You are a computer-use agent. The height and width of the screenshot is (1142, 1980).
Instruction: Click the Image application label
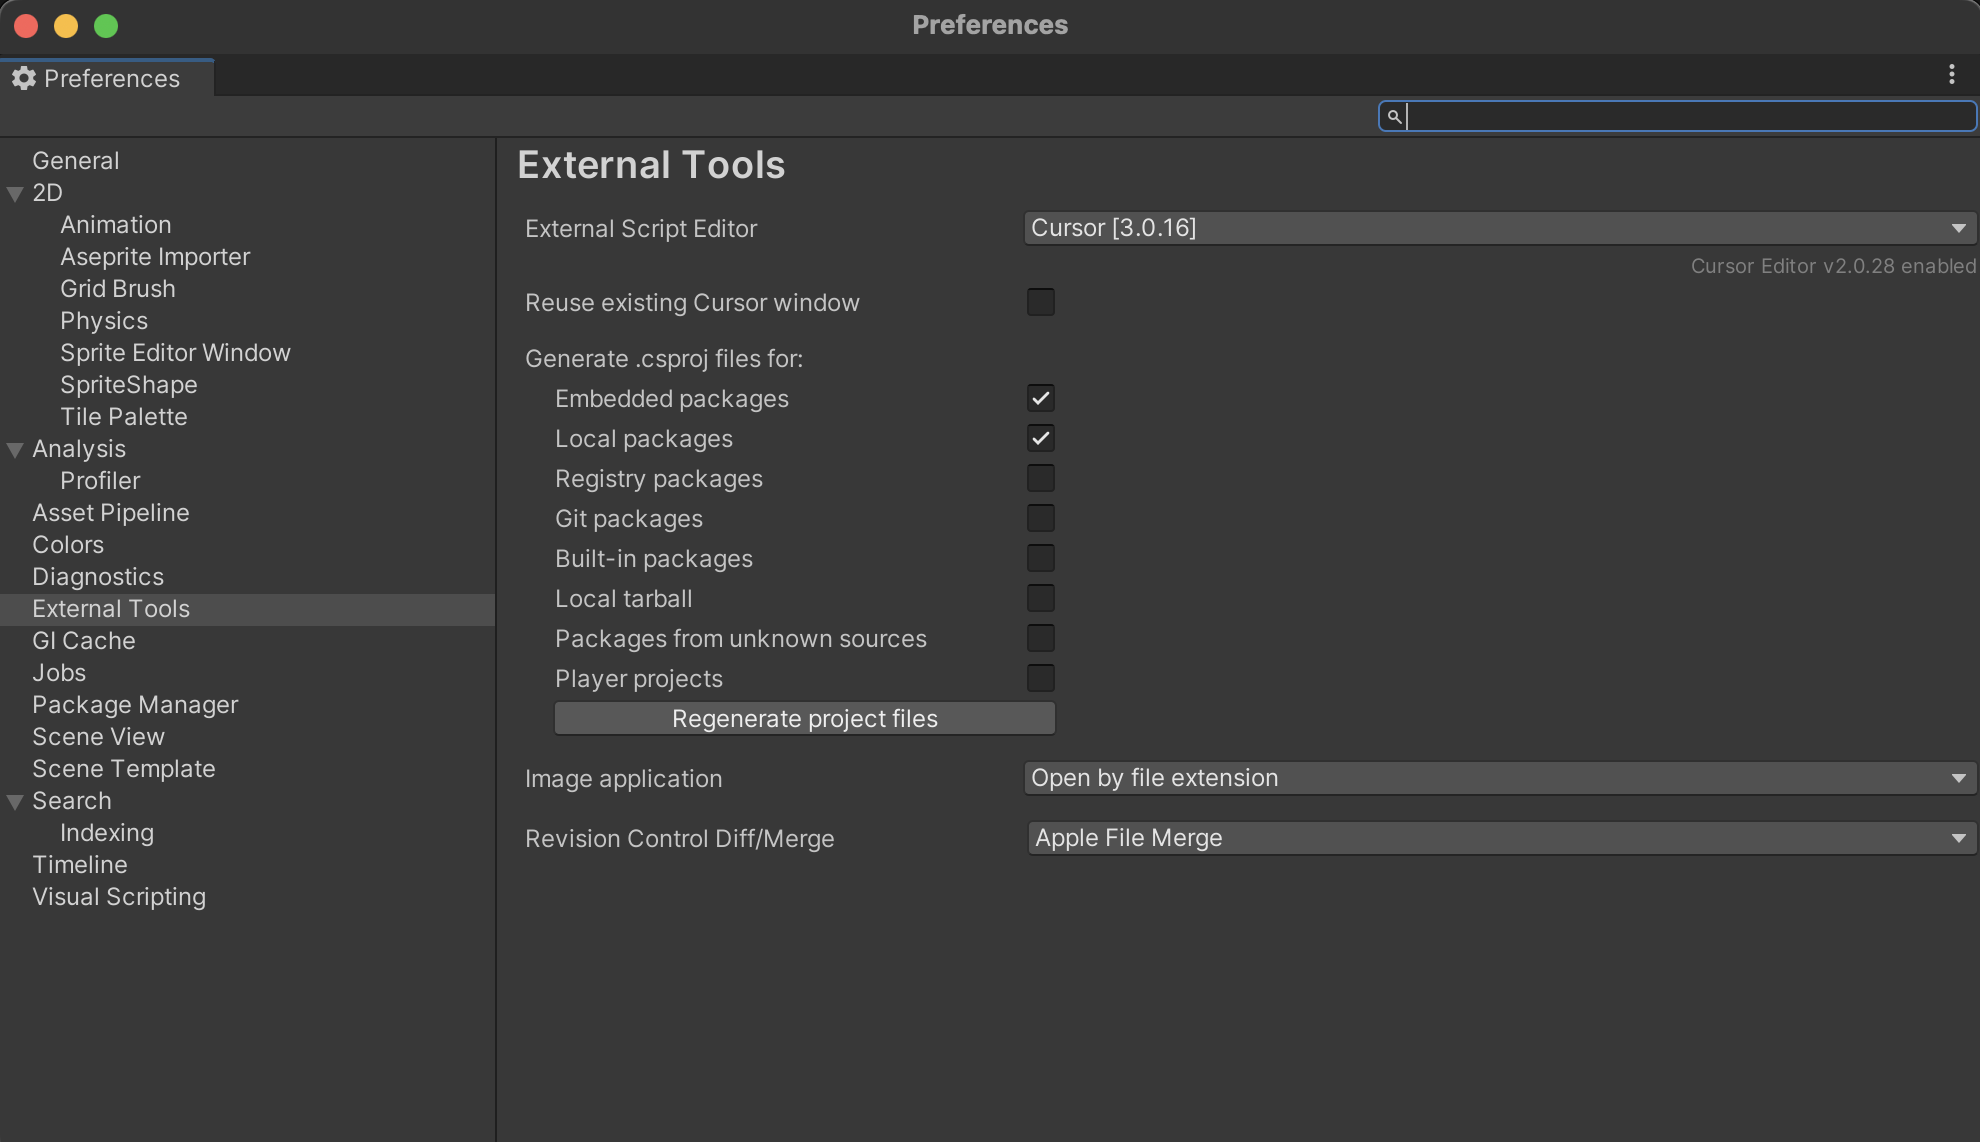coord(623,778)
